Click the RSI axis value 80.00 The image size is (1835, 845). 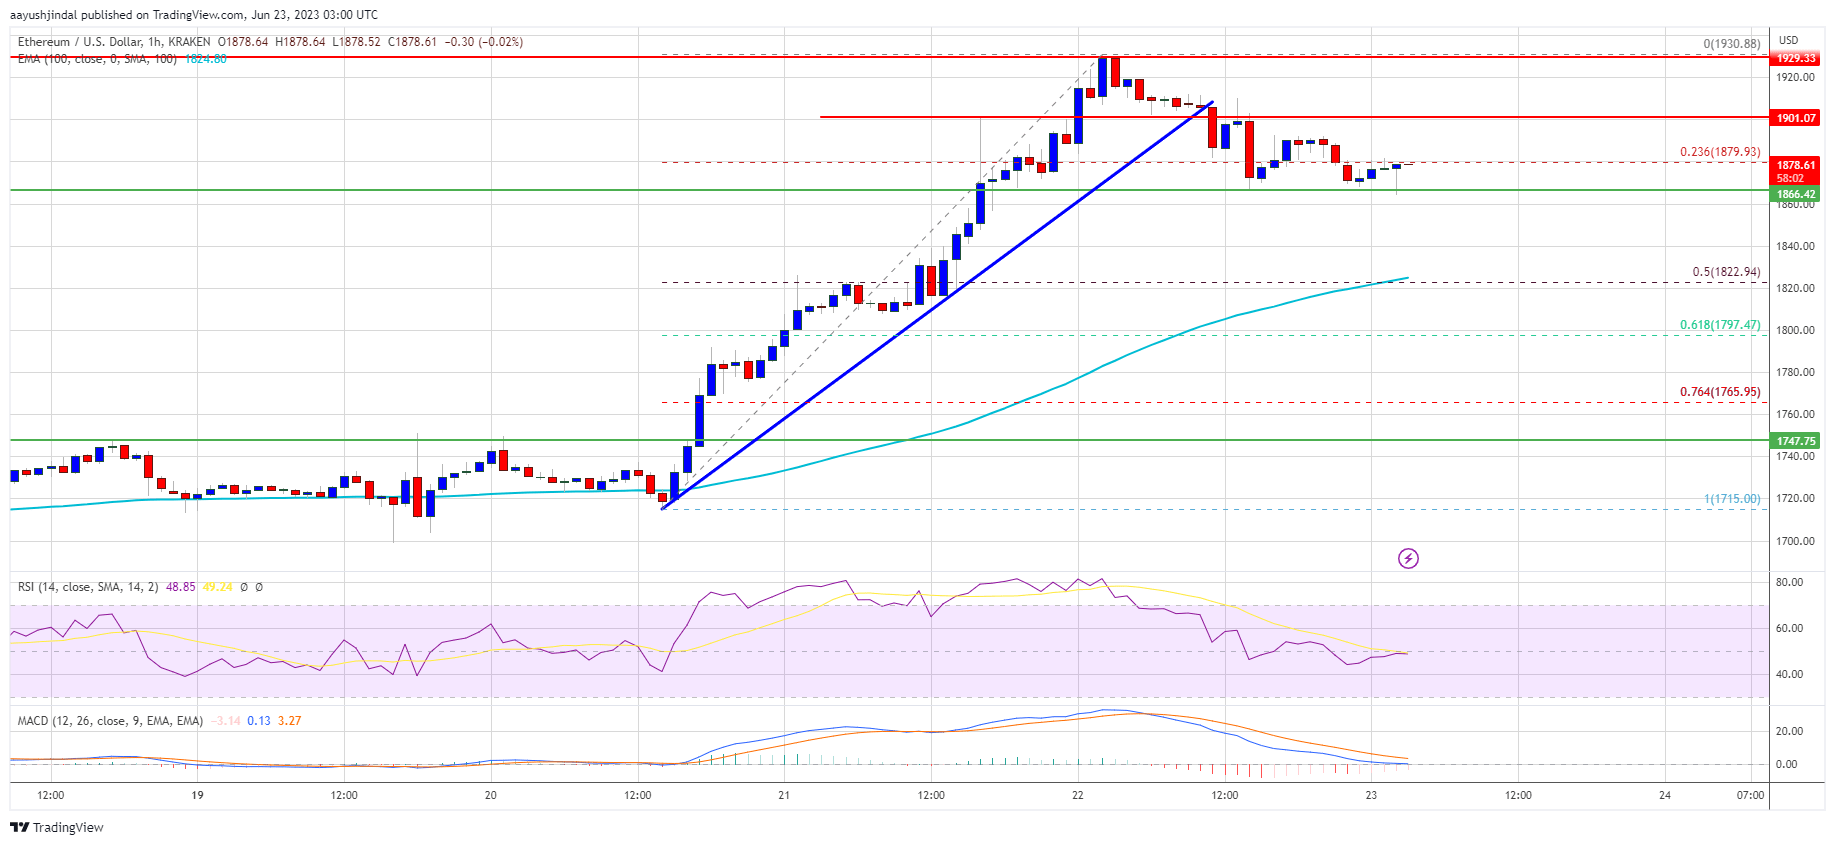pyautogui.click(x=1789, y=582)
